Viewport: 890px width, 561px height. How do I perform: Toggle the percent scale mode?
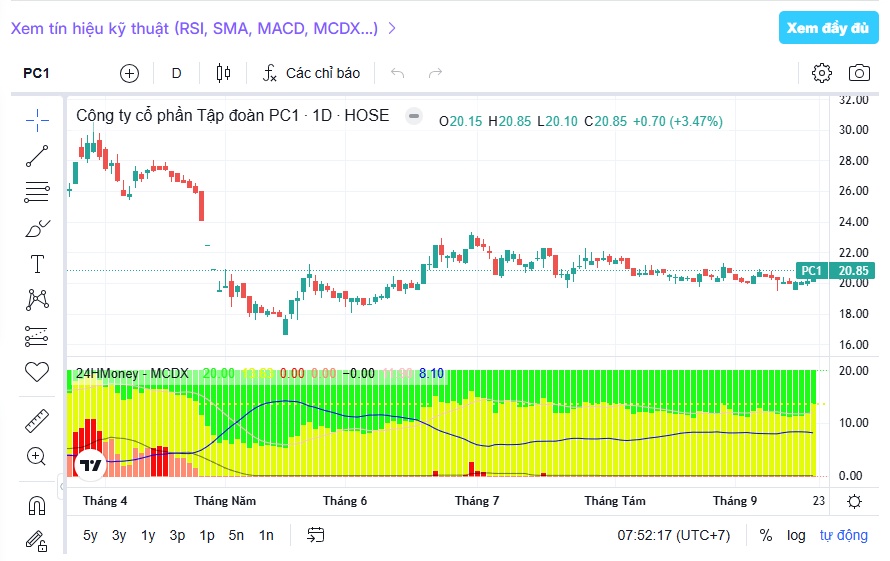(x=766, y=535)
